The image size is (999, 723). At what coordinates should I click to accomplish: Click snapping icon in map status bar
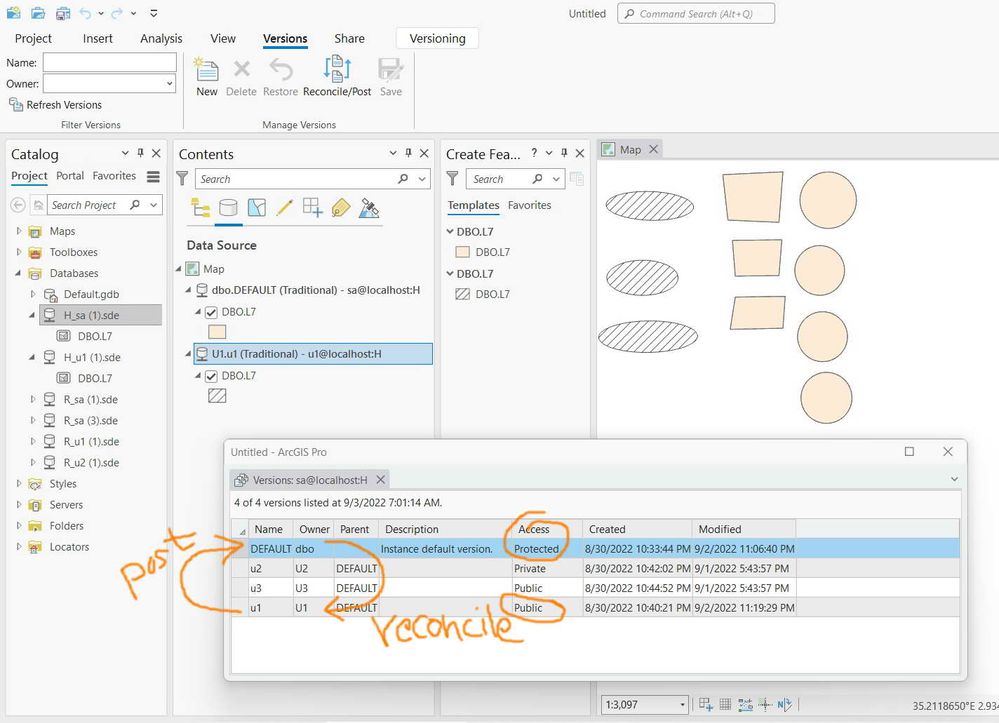click(705, 704)
